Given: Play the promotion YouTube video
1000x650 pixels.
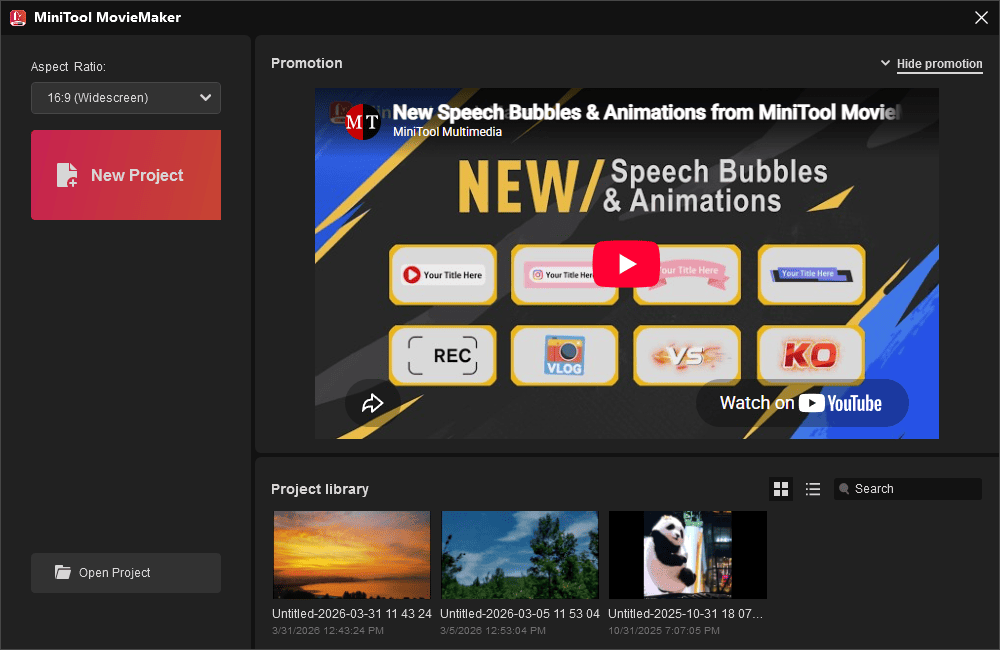Looking at the screenshot, I should pos(626,263).
